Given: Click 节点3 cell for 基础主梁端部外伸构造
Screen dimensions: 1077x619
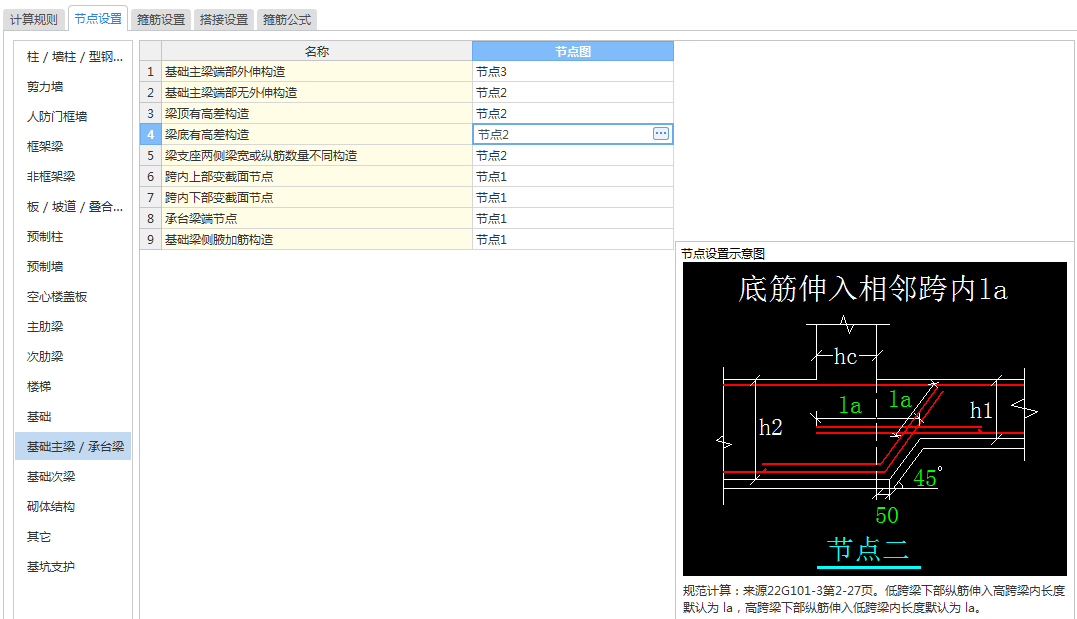Looking at the screenshot, I should (x=573, y=71).
